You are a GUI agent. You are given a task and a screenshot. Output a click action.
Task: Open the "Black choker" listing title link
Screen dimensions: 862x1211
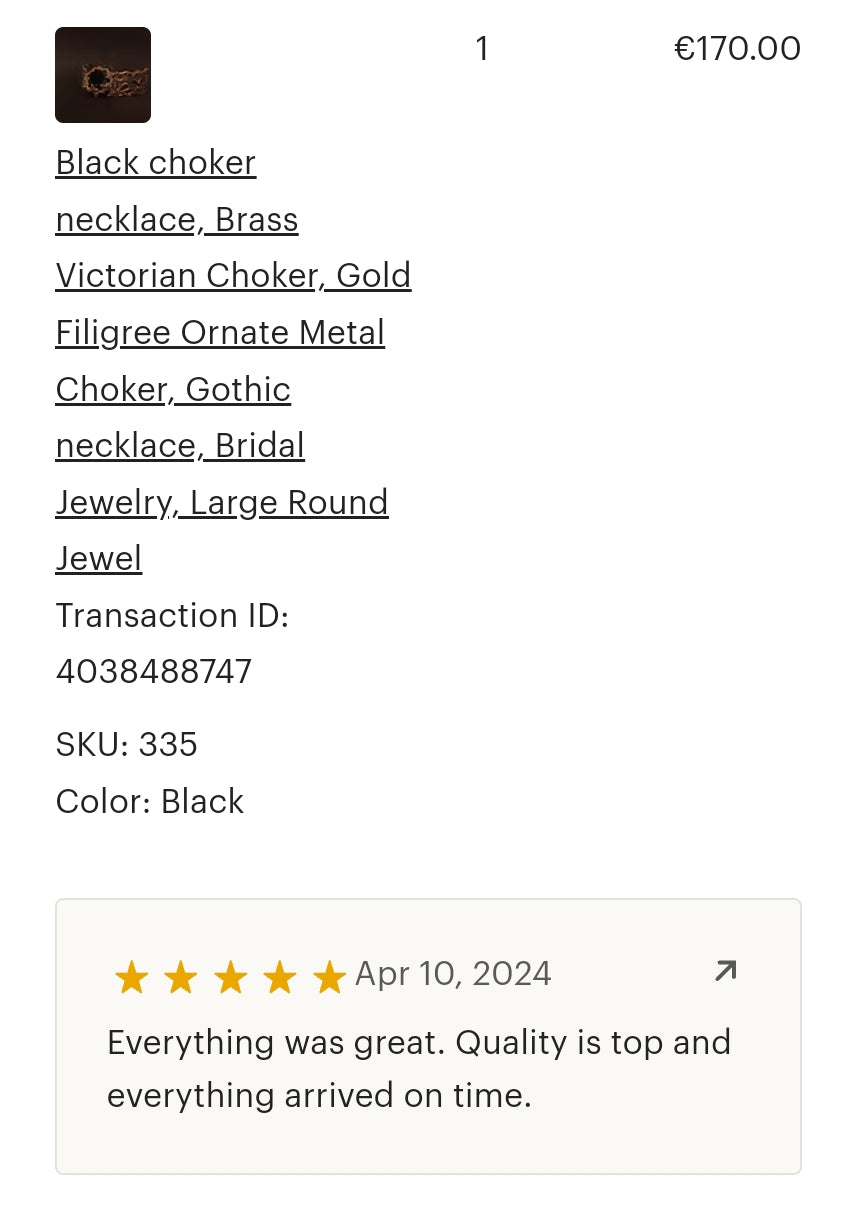[156, 162]
